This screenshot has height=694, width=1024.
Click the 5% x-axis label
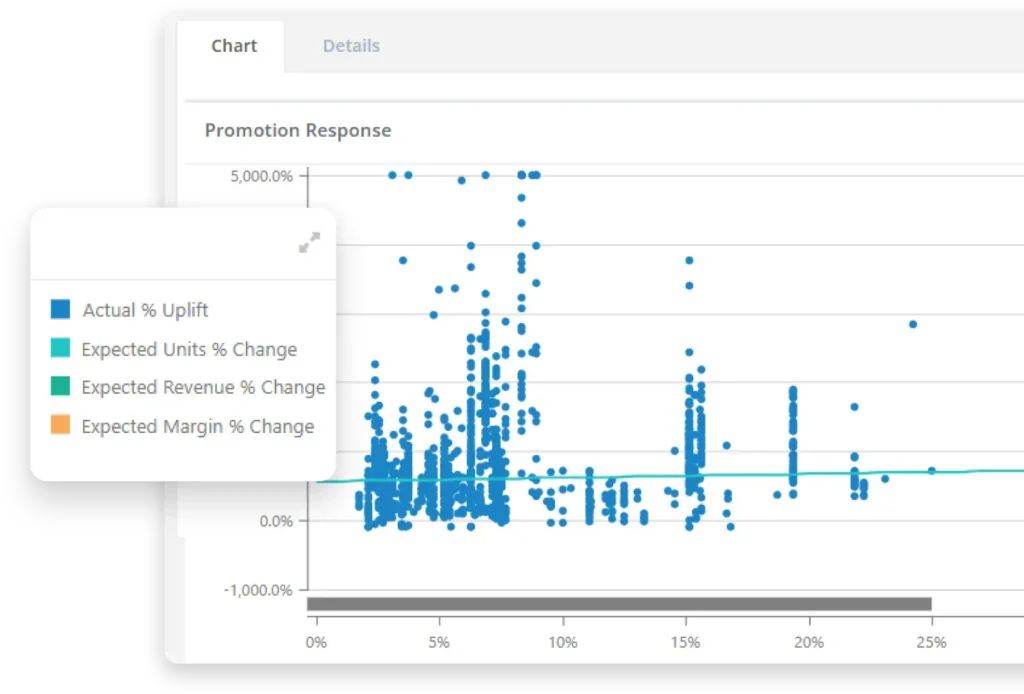439,642
